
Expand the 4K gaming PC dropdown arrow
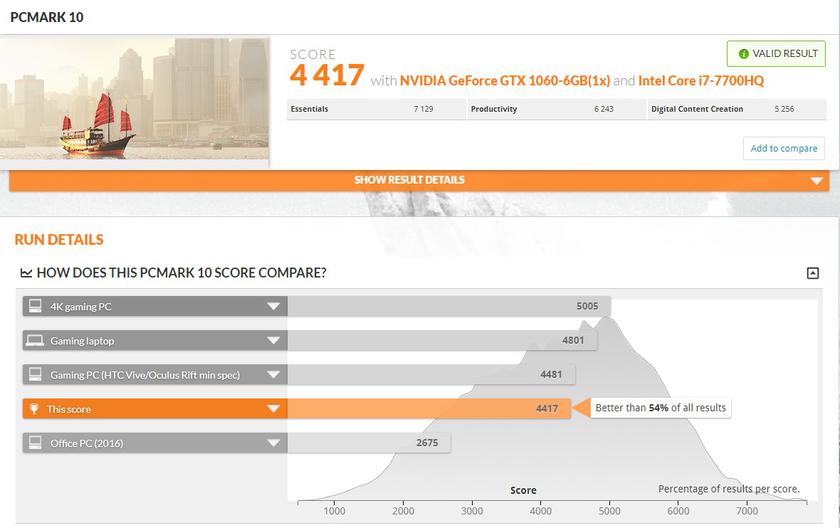(x=273, y=307)
